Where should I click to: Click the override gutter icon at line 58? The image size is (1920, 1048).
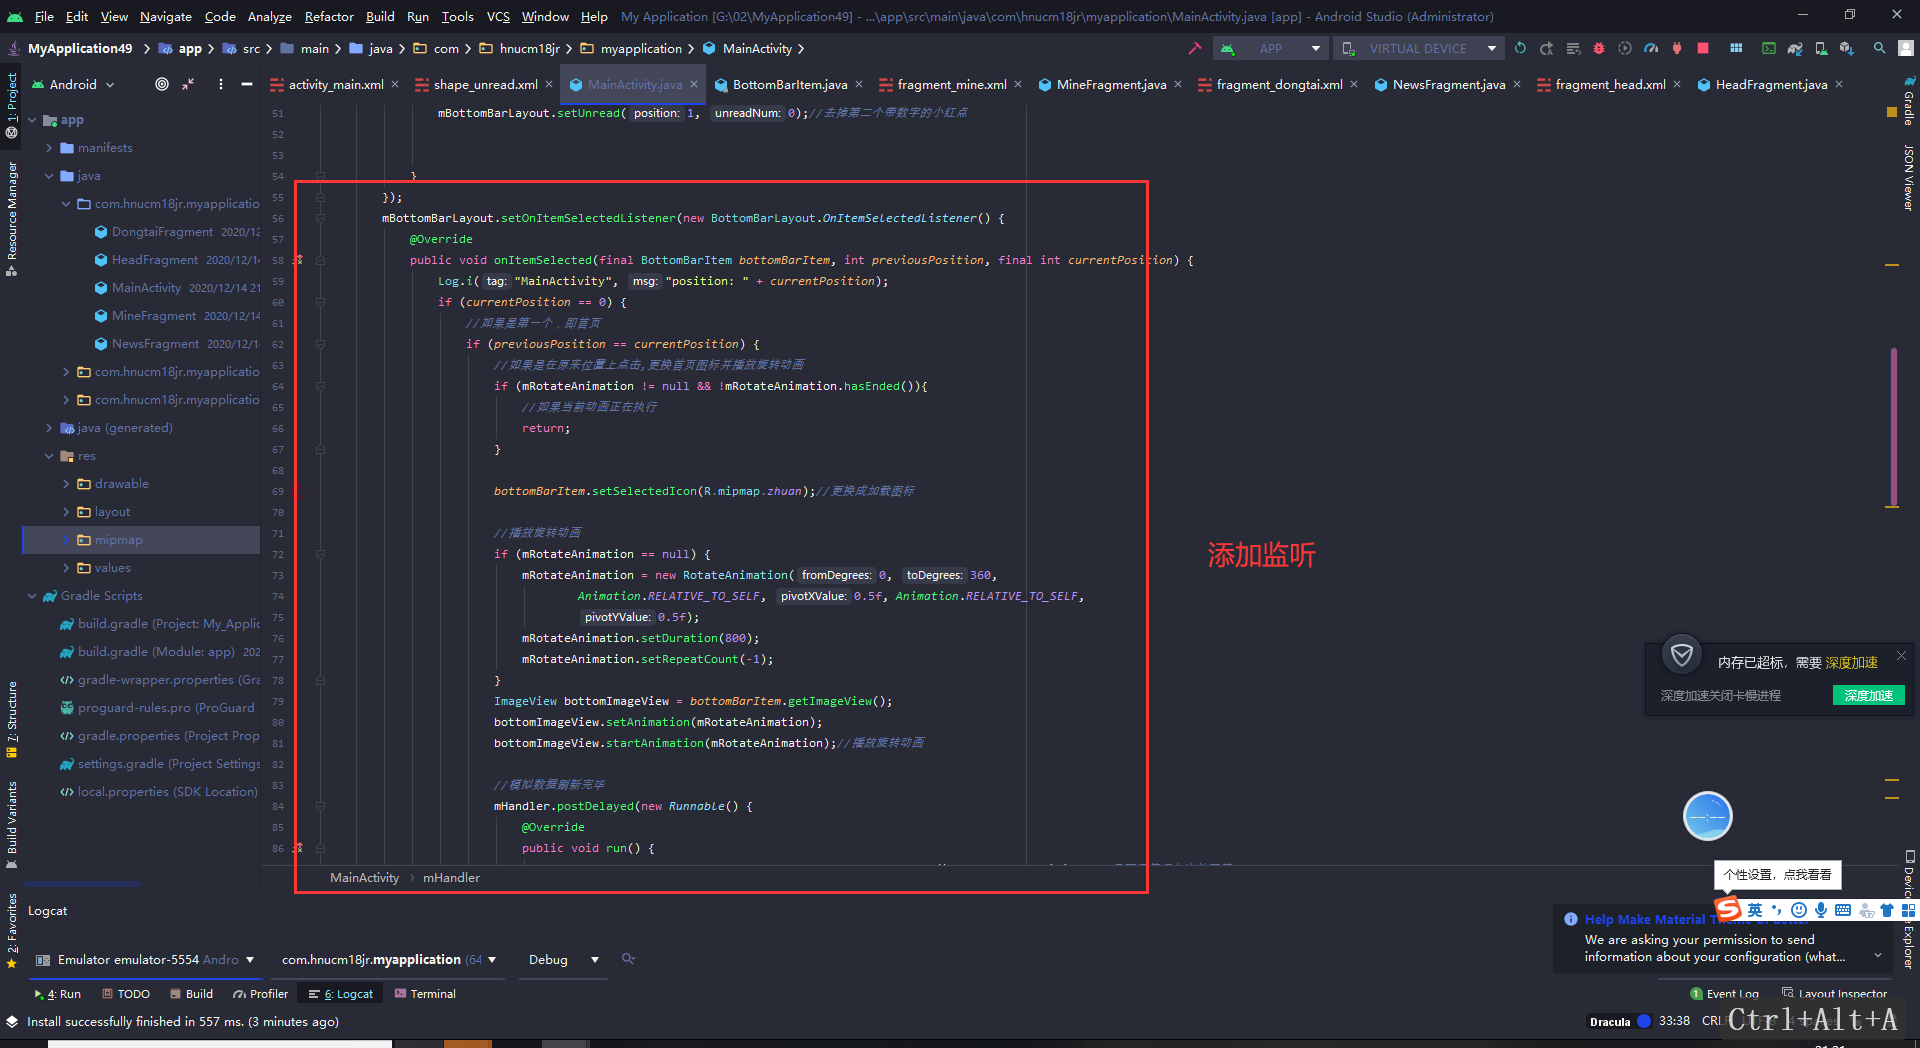(298, 260)
